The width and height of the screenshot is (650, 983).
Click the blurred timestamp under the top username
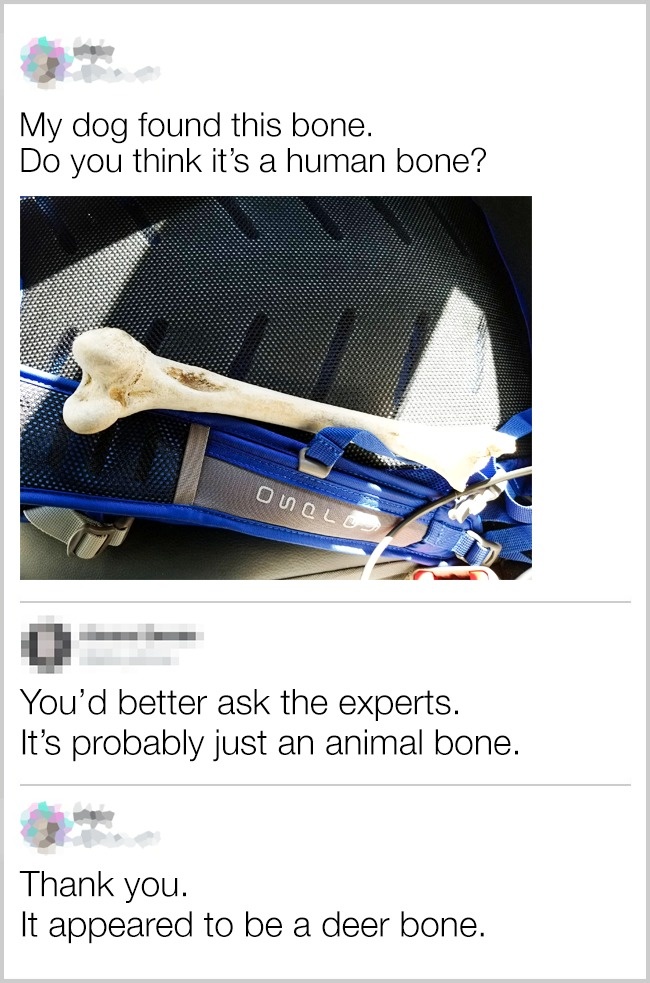(116, 76)
